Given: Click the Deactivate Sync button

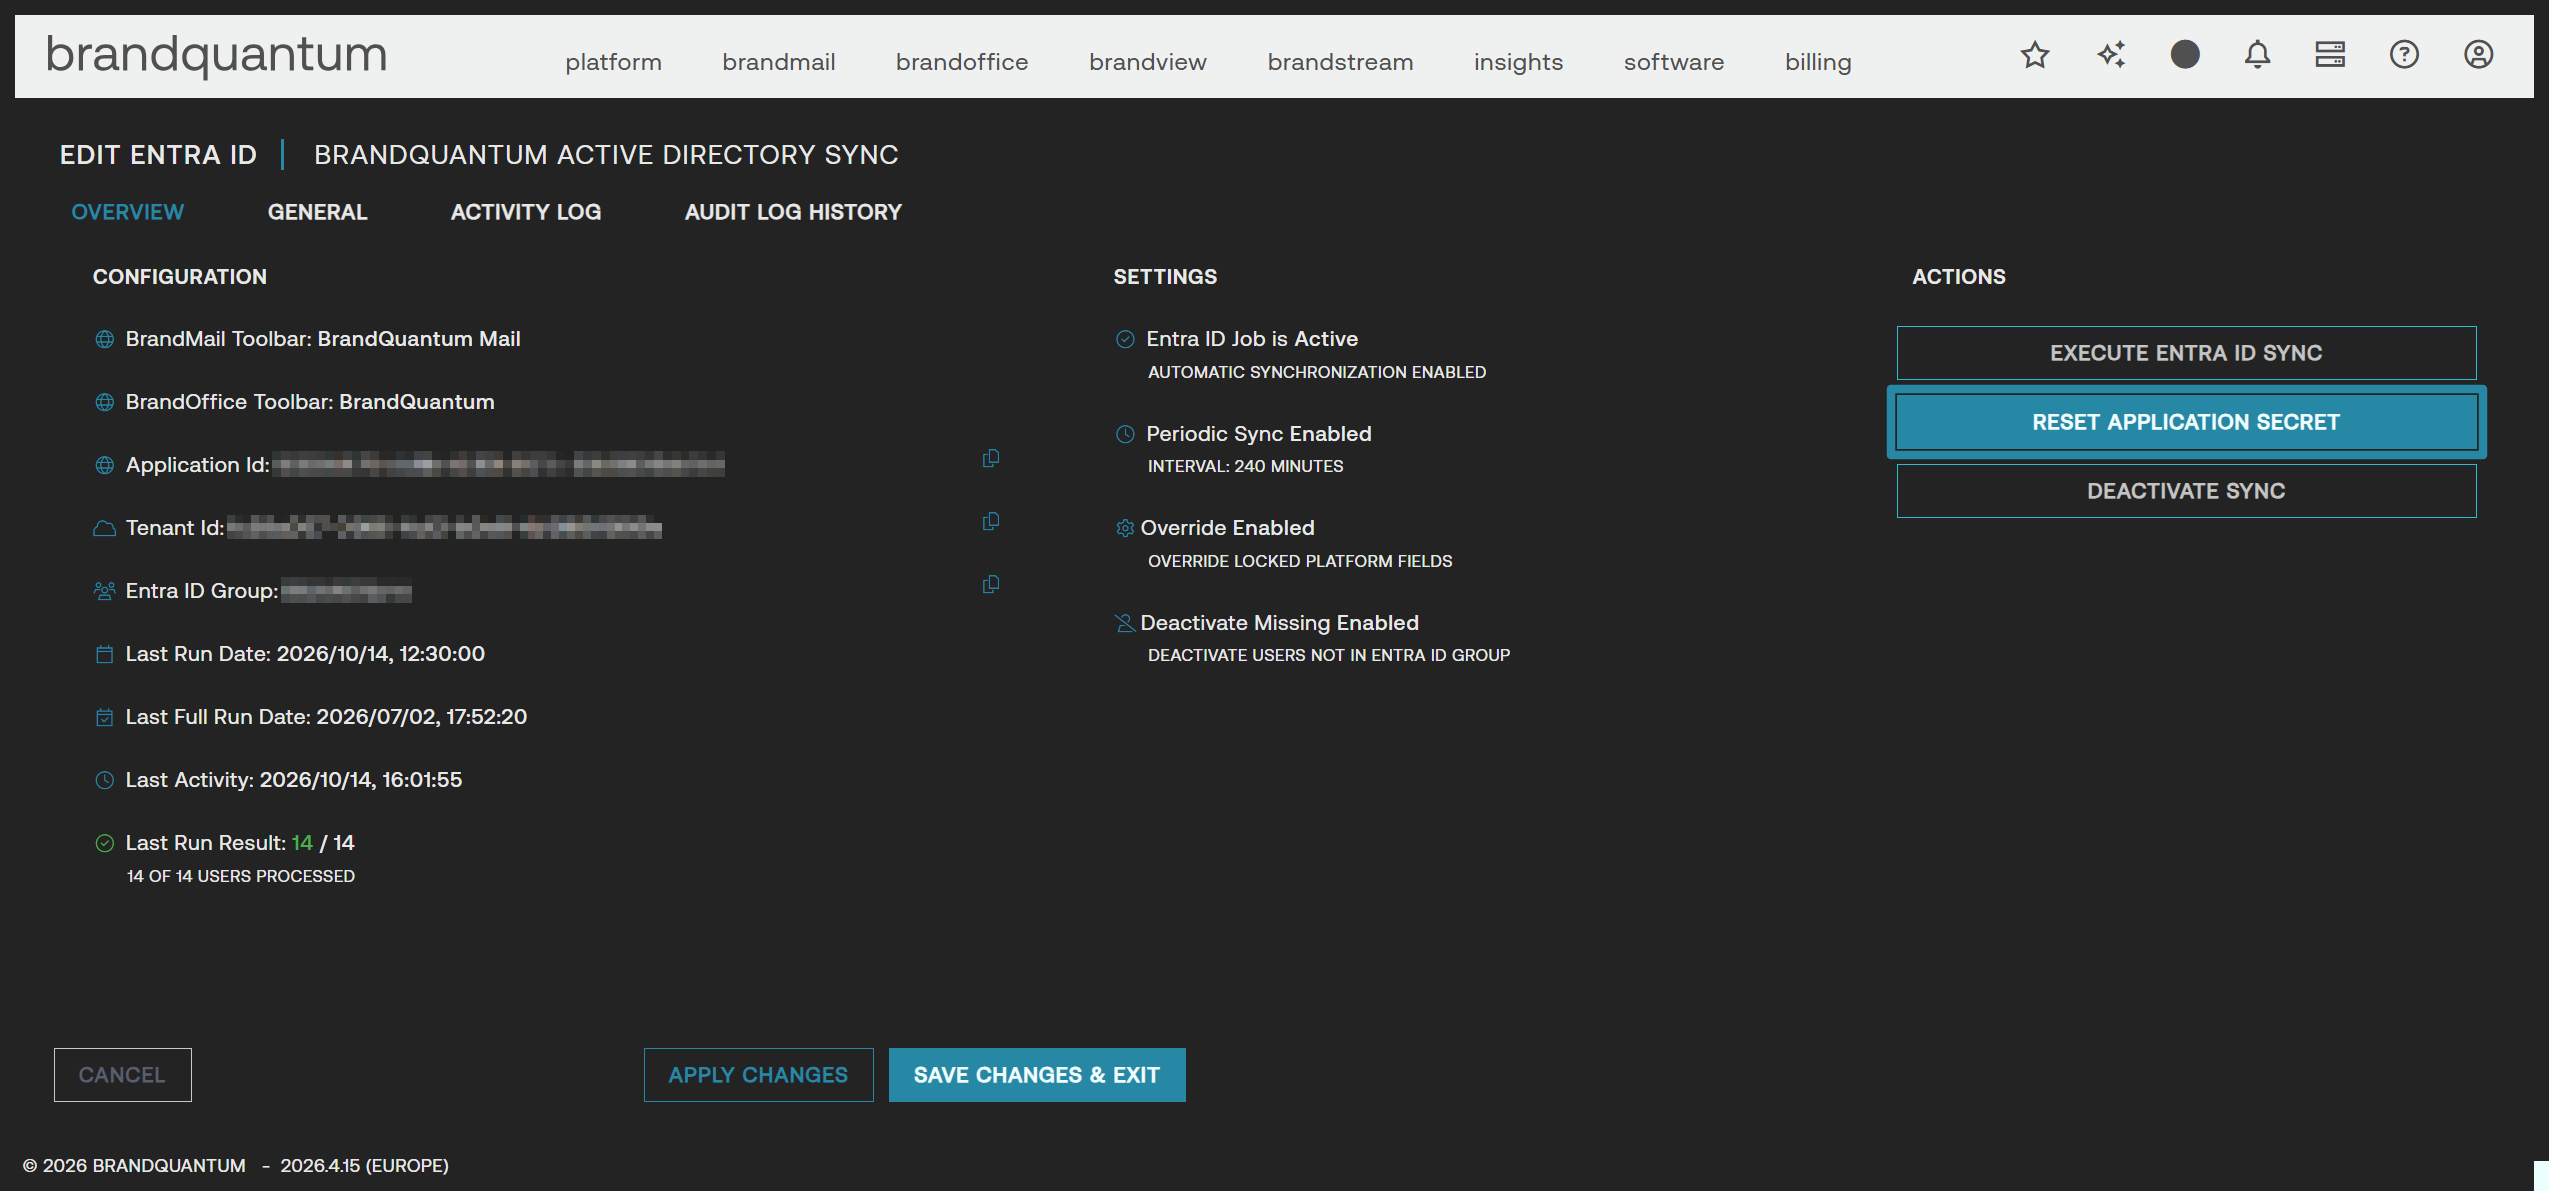Looking at the screenshot, I should 2186,491.
